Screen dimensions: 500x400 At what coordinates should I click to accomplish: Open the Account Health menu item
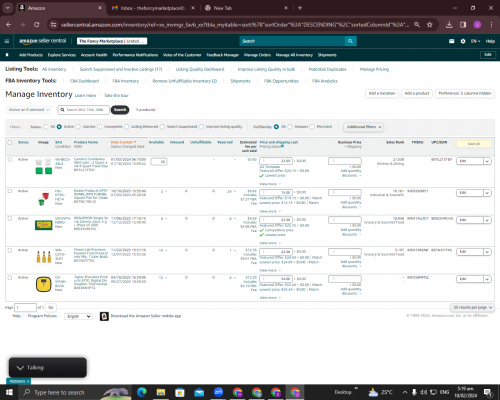point(94,55)
